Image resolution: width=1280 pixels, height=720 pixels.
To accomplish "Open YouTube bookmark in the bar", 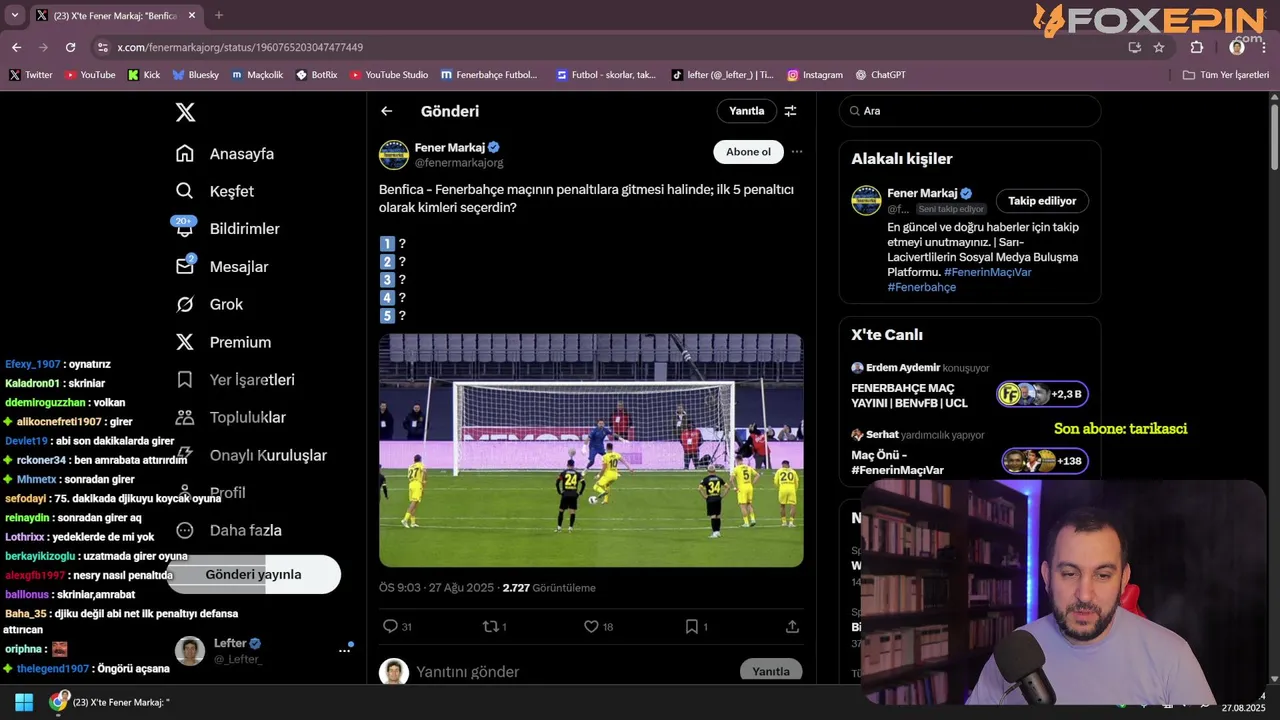I will click(90, 75).
